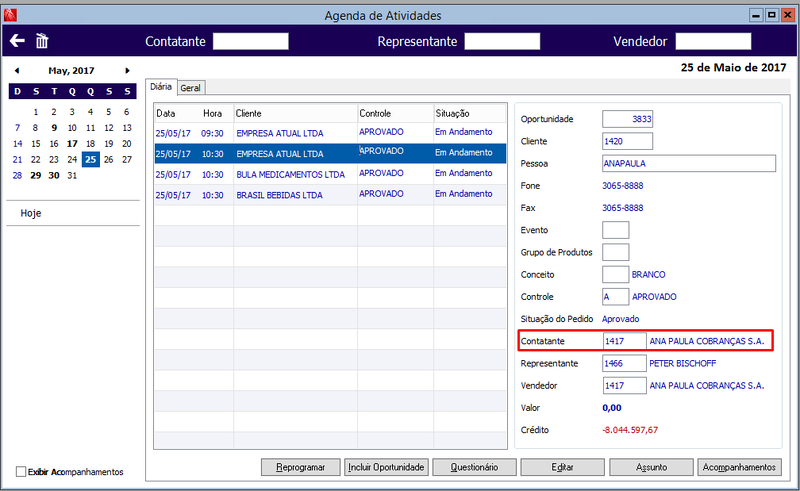Select day 26 in calendar

point(109,159)
